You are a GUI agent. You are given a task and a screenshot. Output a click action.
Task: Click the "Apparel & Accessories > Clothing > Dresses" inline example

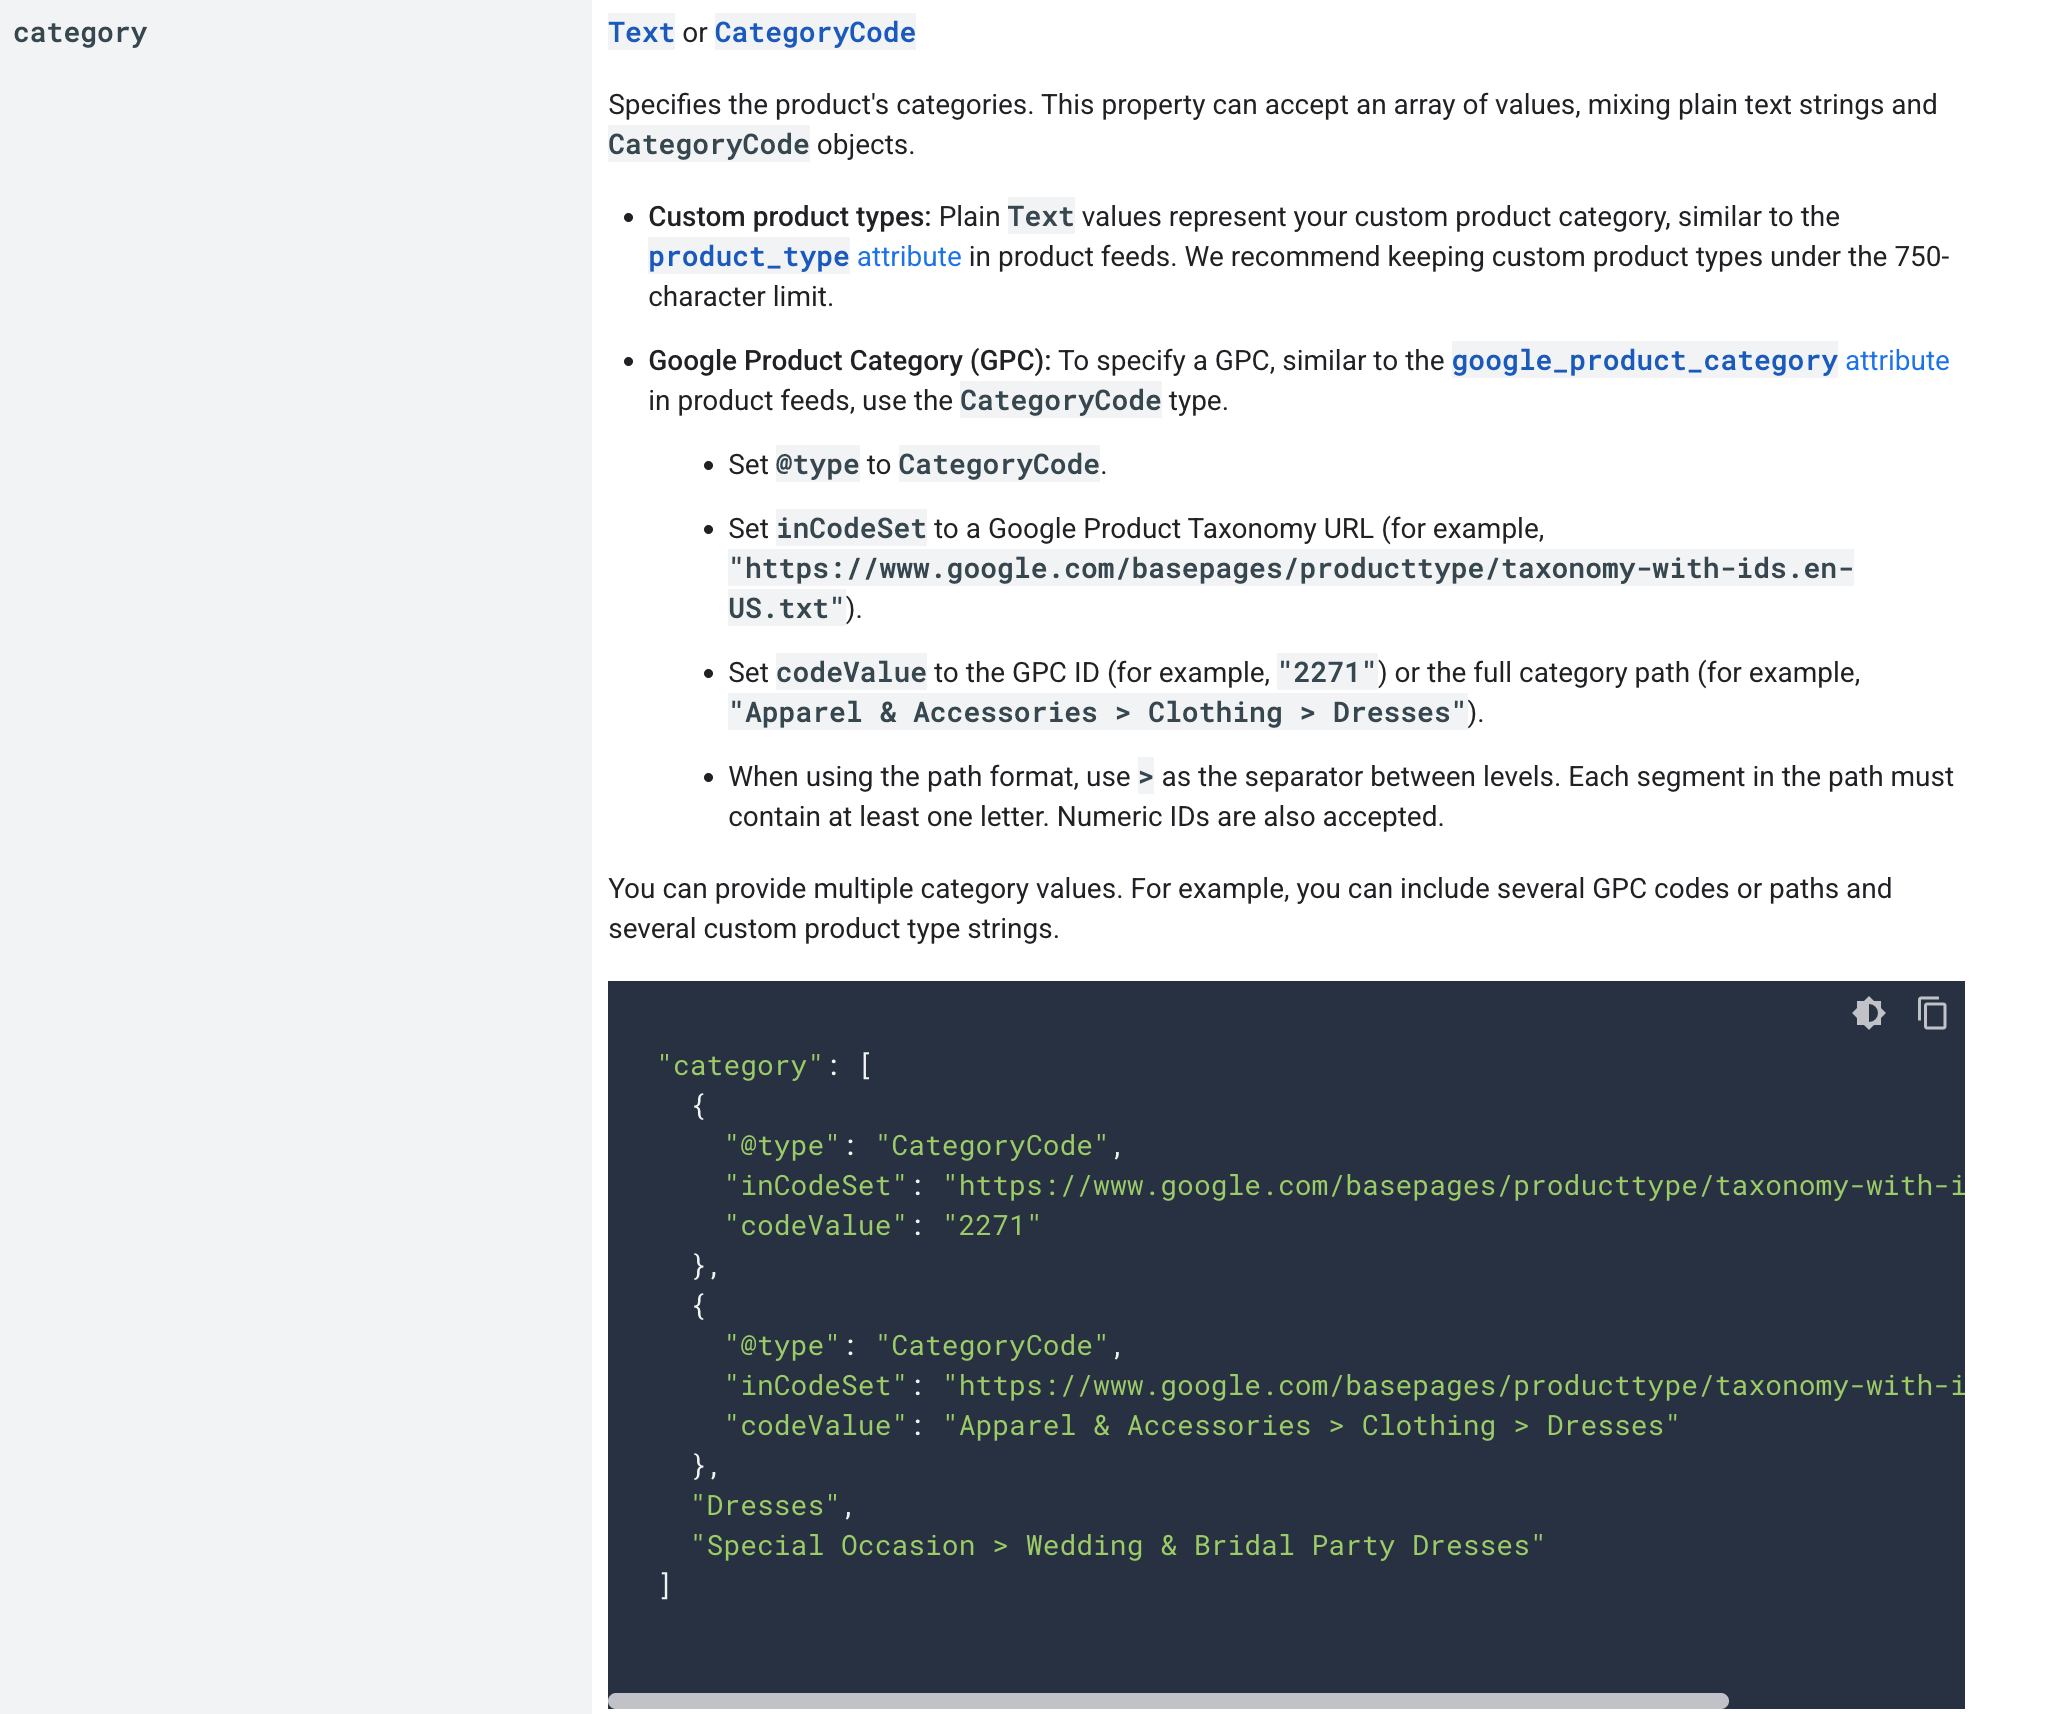tap(1098, 713)
